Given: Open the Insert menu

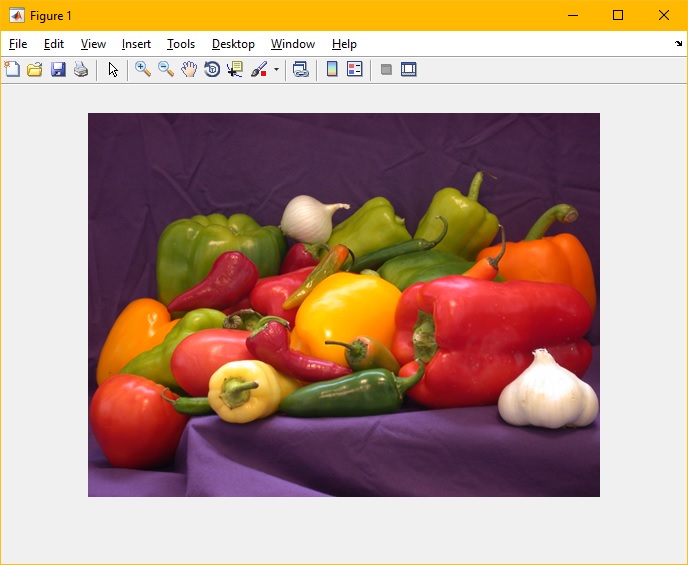Looking at the screenshot, I should coord(136,44).
